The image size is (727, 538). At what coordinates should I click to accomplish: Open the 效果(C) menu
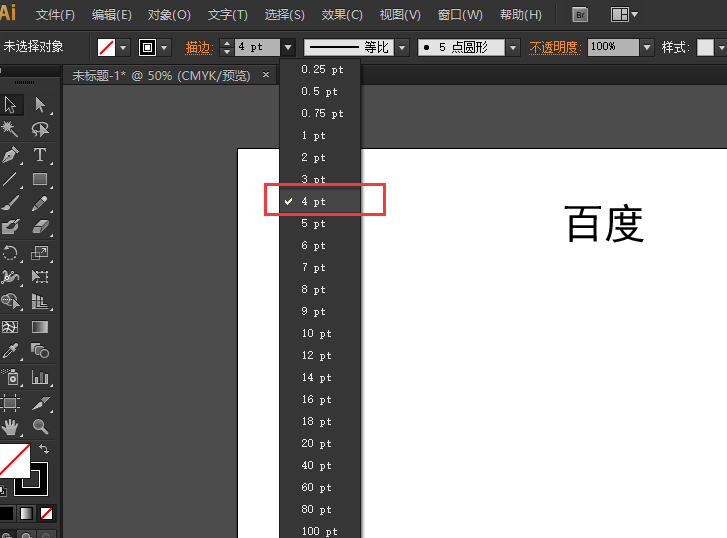click(x=342, y=15)
